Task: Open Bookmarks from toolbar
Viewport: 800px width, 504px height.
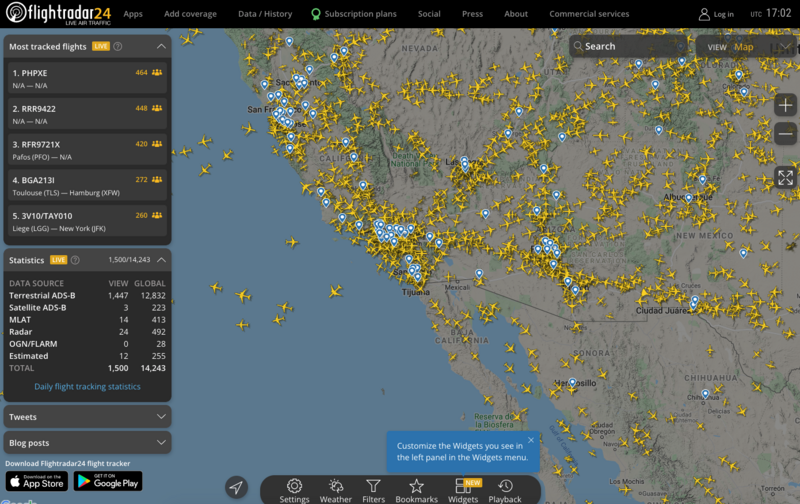Action: tap(416, 491)
